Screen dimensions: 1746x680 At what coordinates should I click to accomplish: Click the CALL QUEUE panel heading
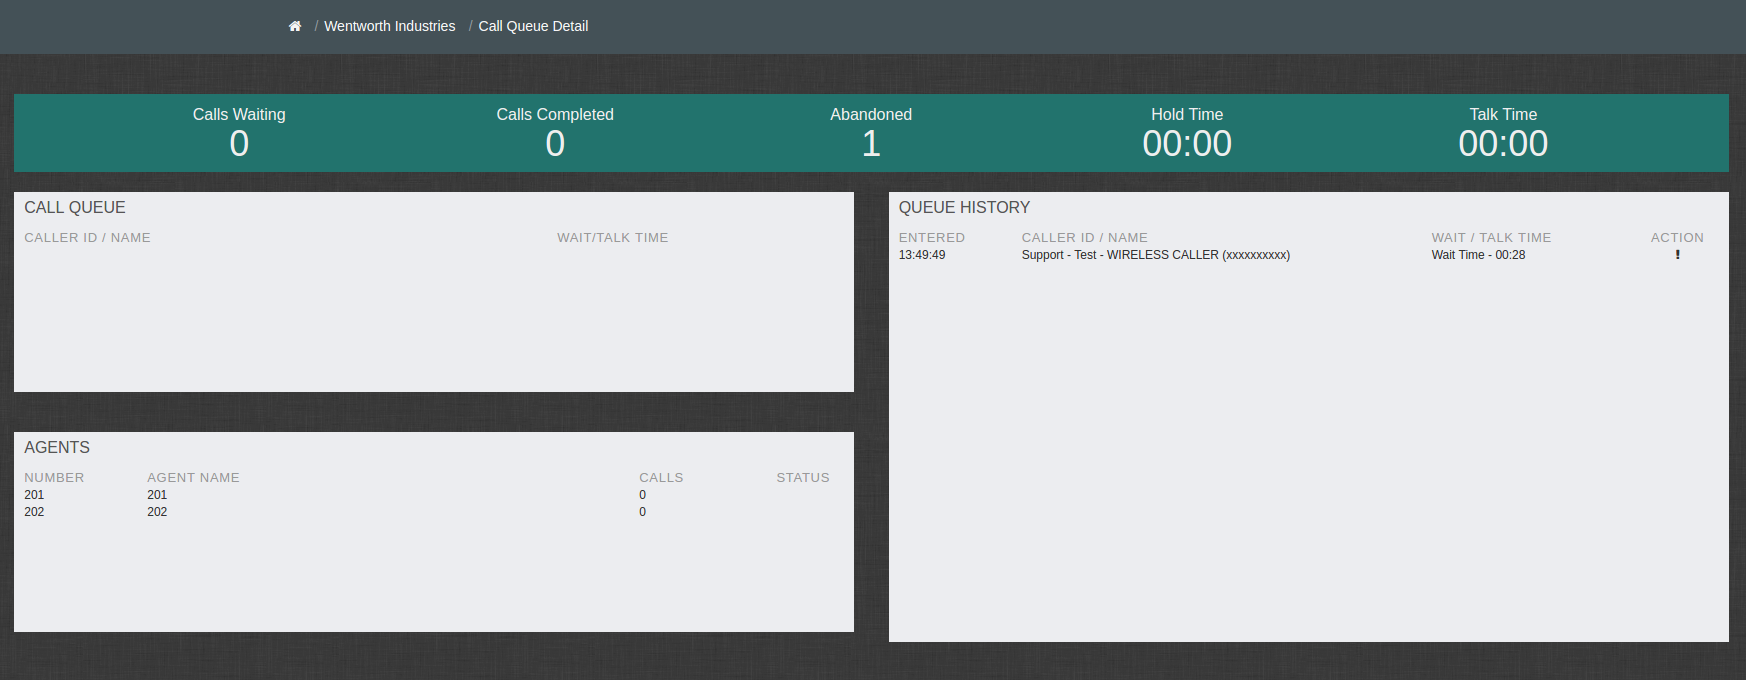(75, 207)
